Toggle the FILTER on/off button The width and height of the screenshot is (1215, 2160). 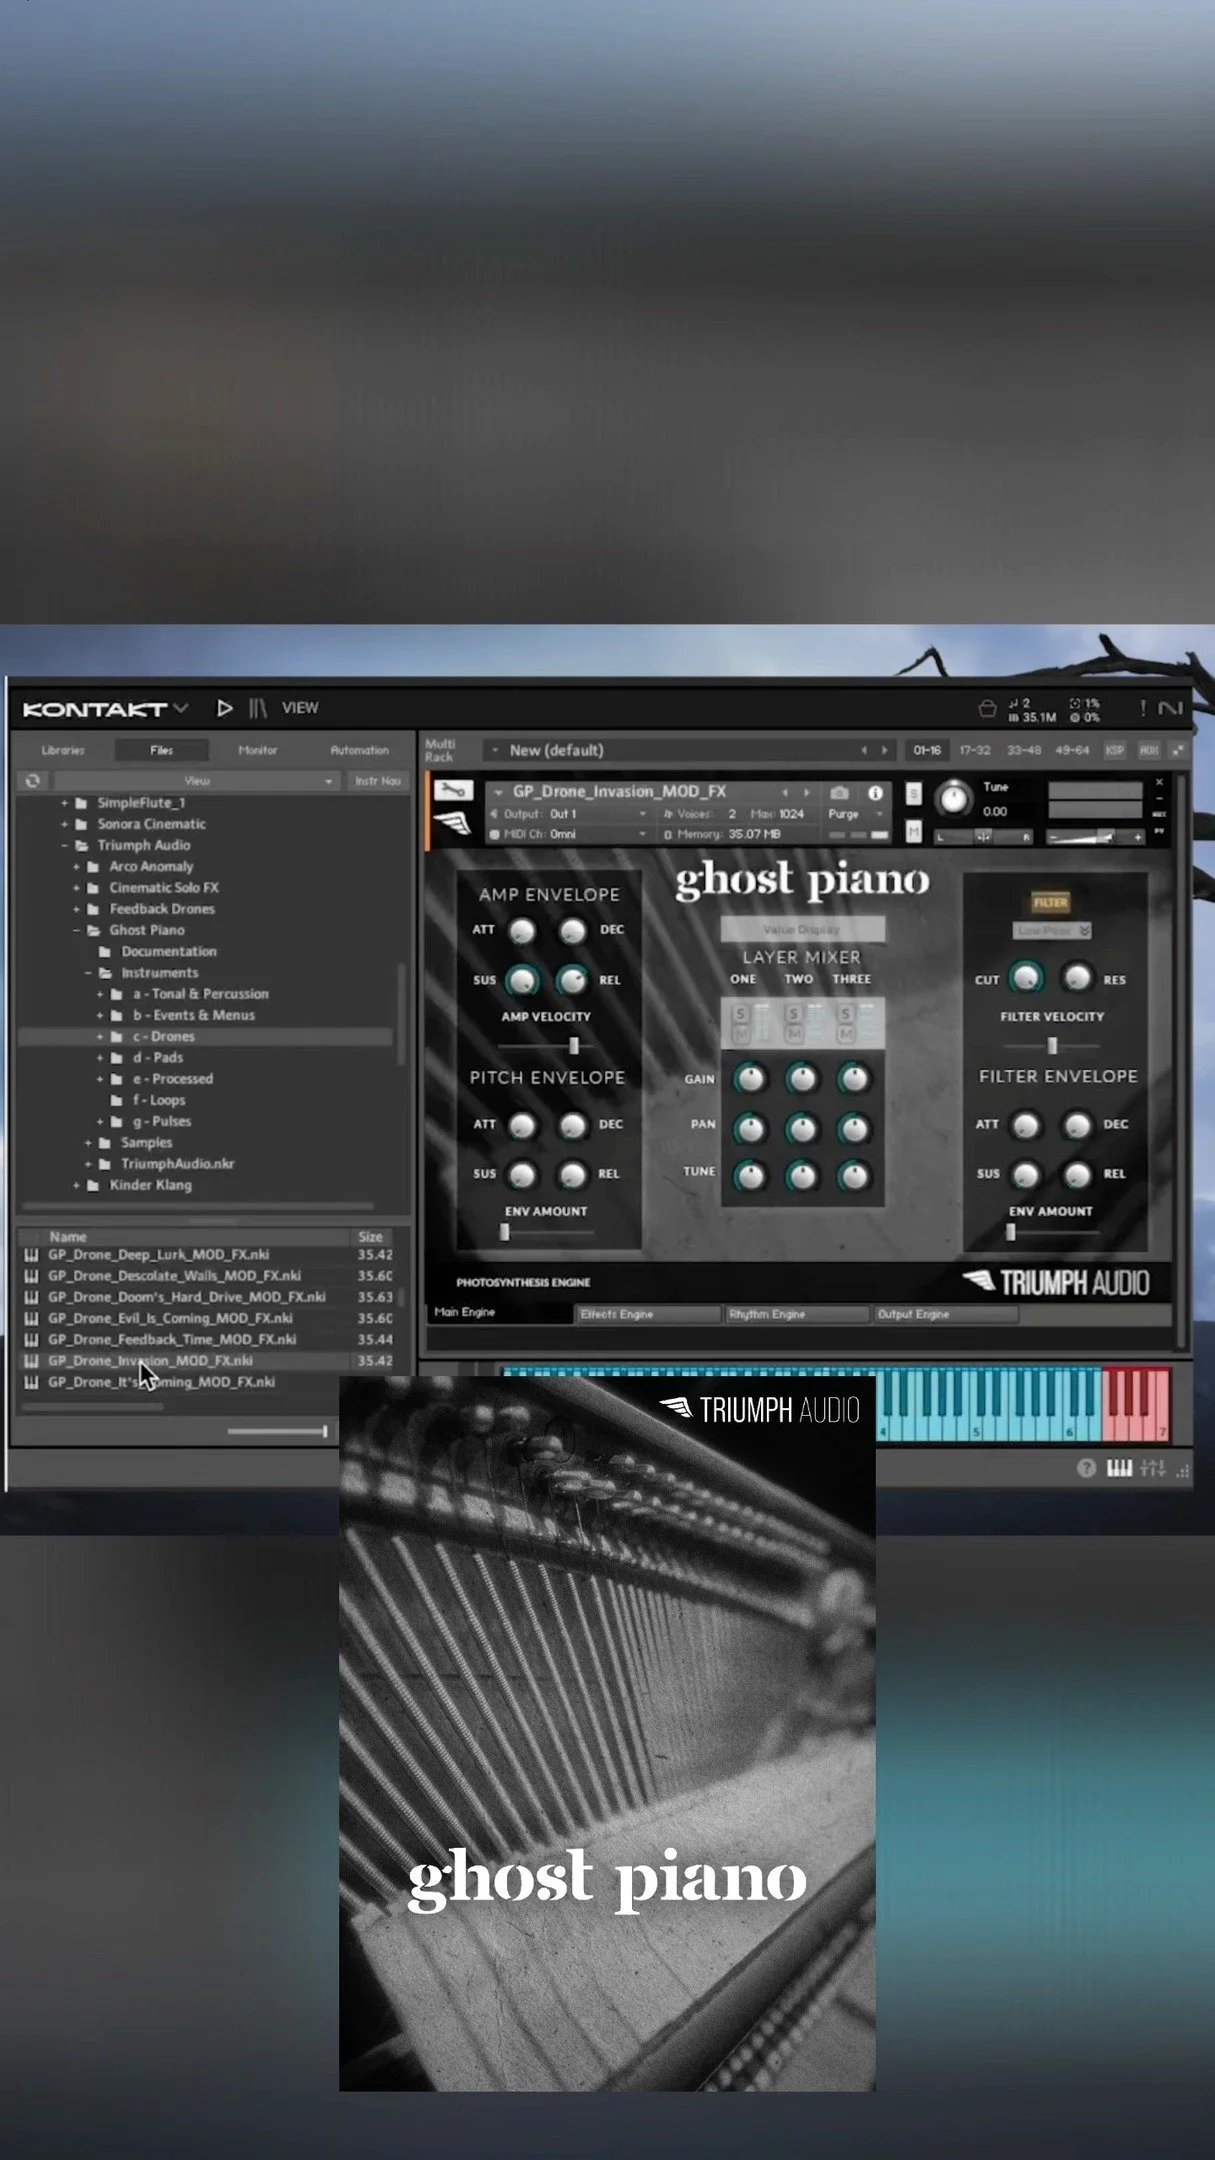coord(1050,902)
